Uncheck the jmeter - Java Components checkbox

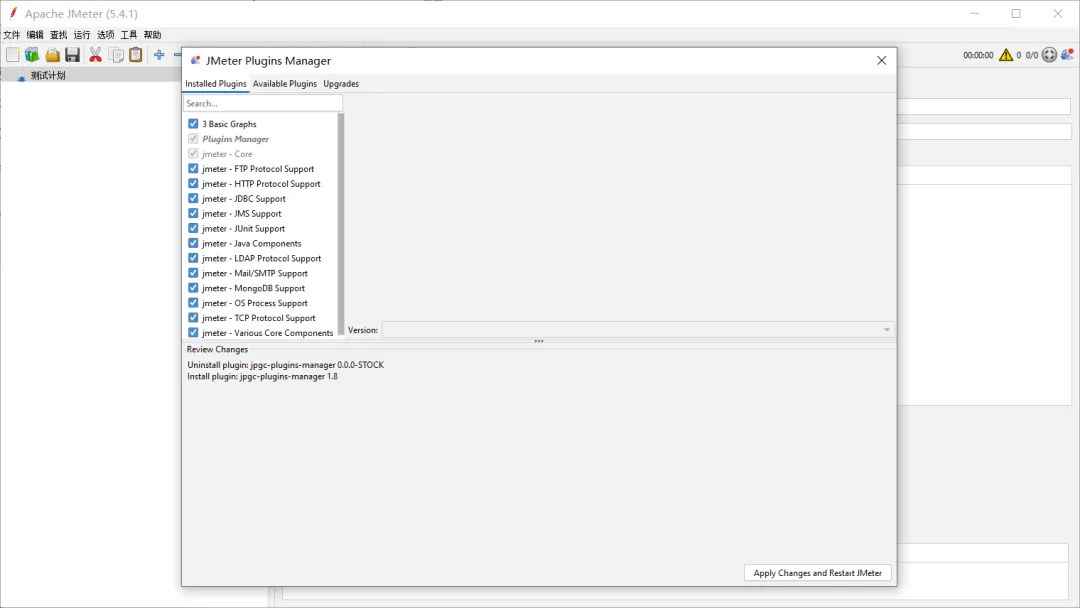coord(193,243)
